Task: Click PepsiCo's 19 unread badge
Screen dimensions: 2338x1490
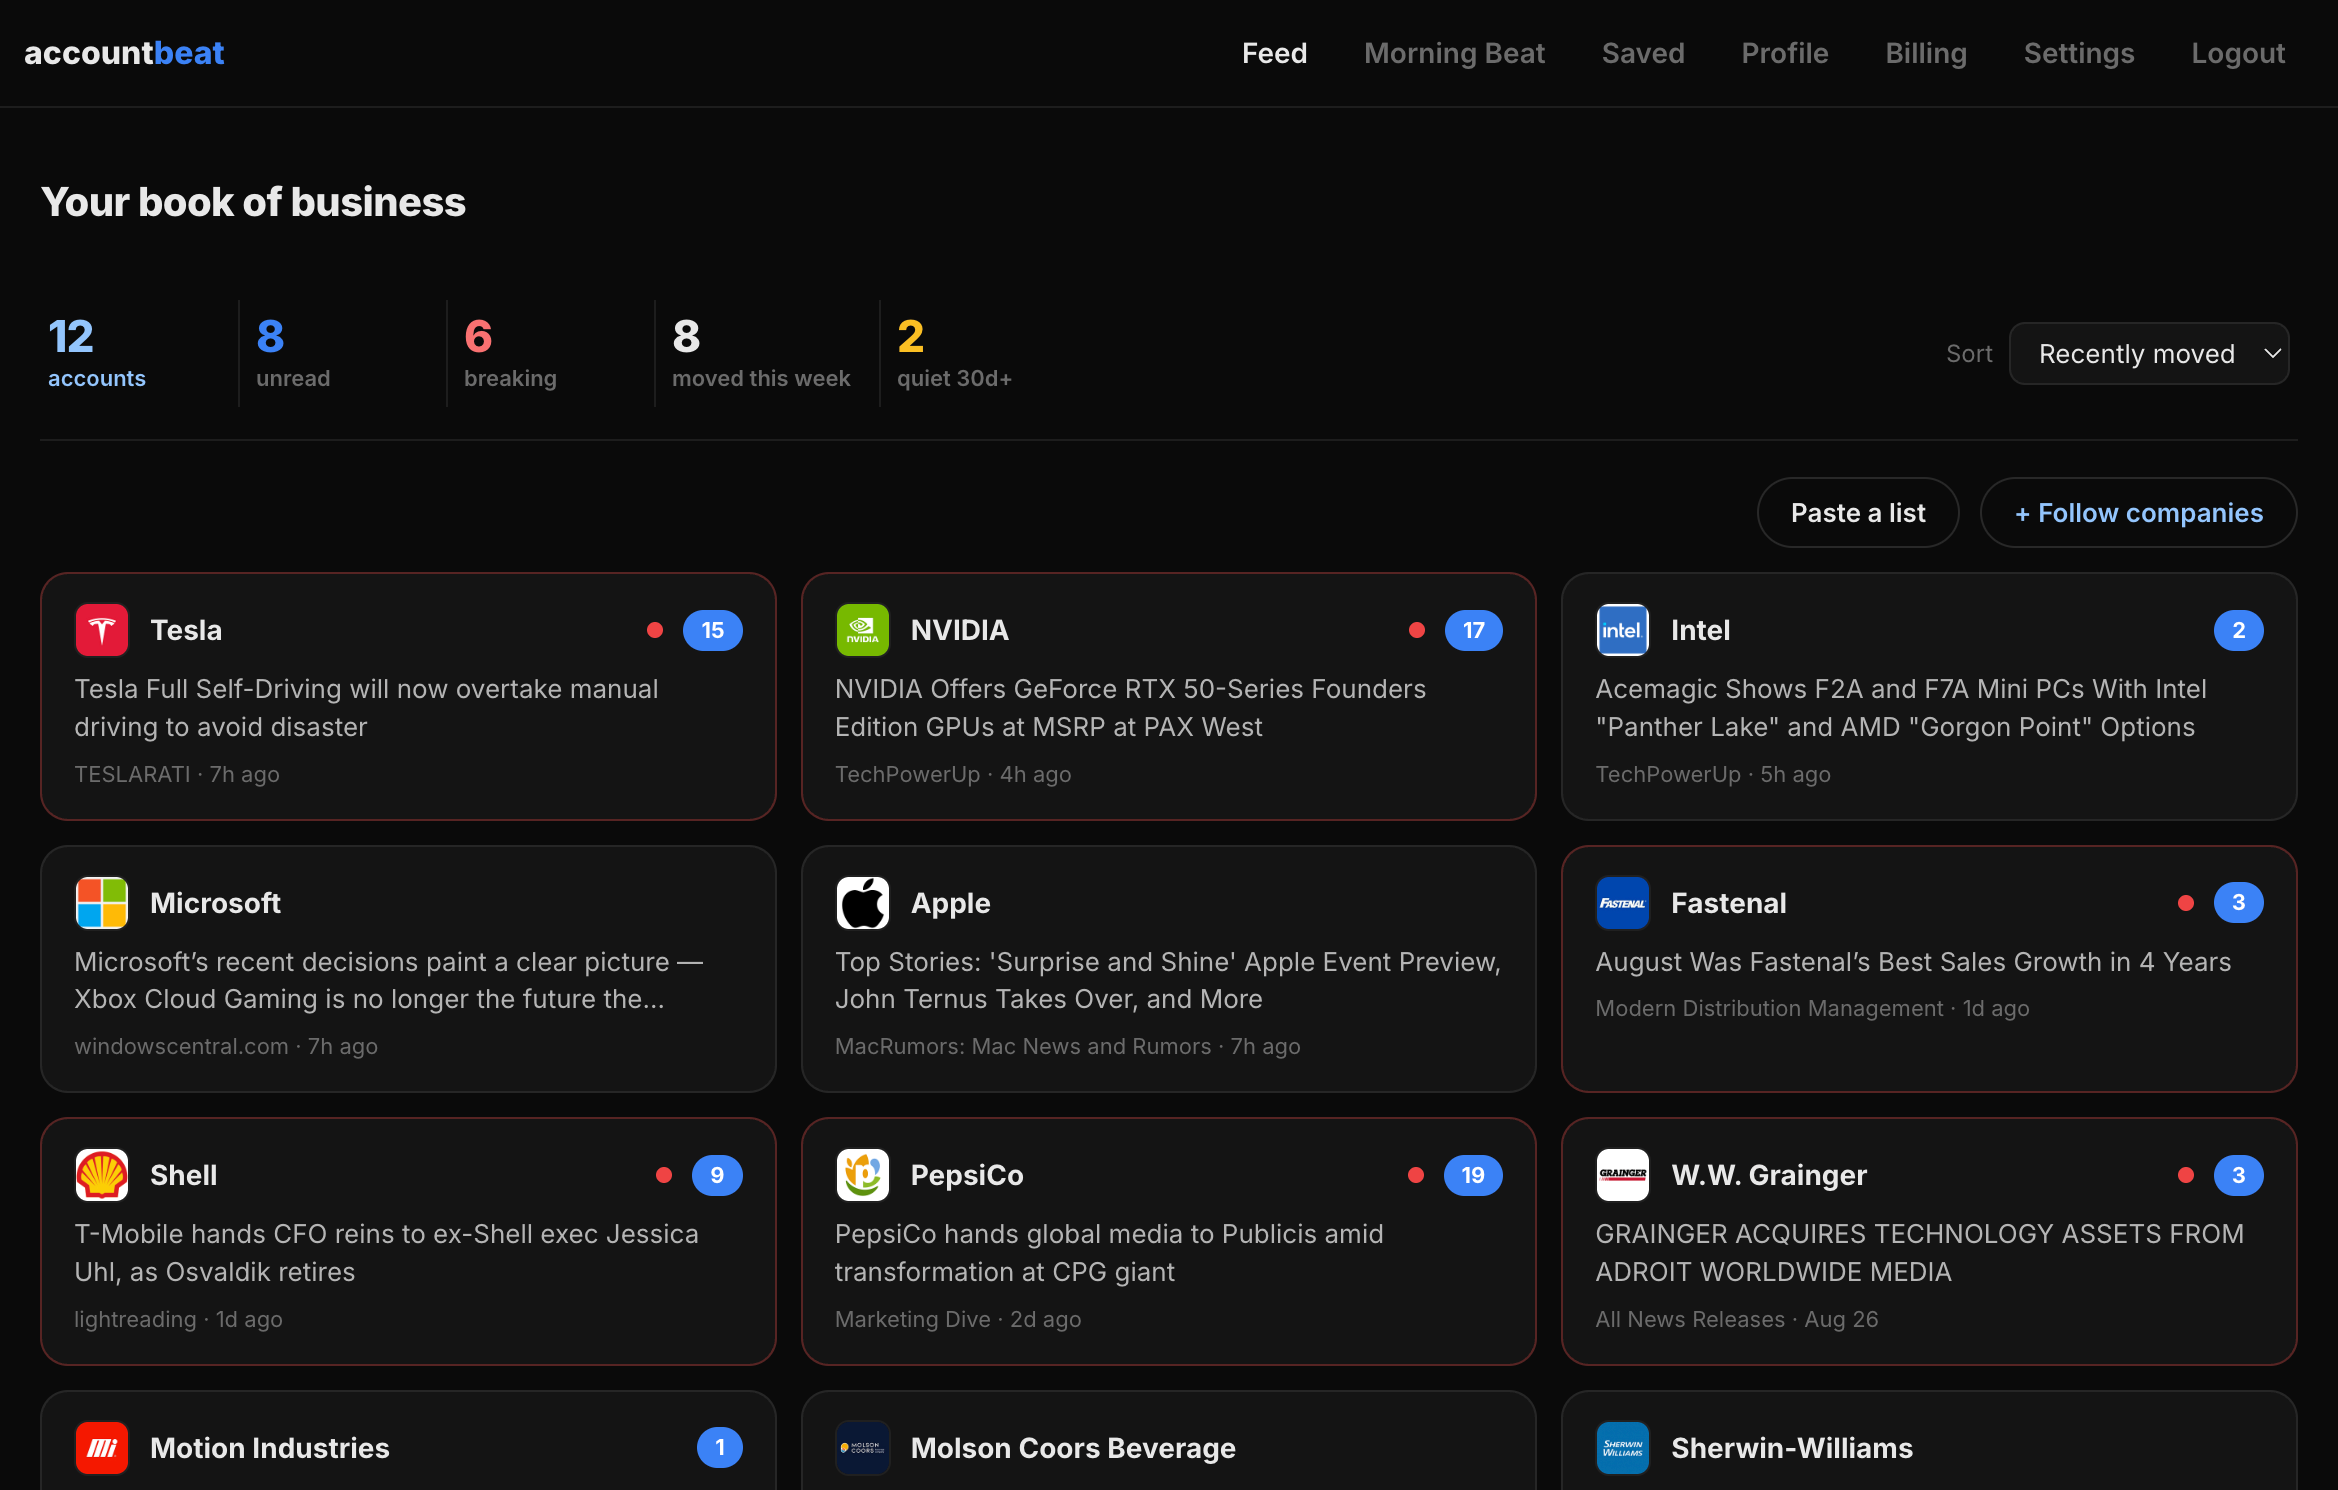Action: tap(1473, 1175)
